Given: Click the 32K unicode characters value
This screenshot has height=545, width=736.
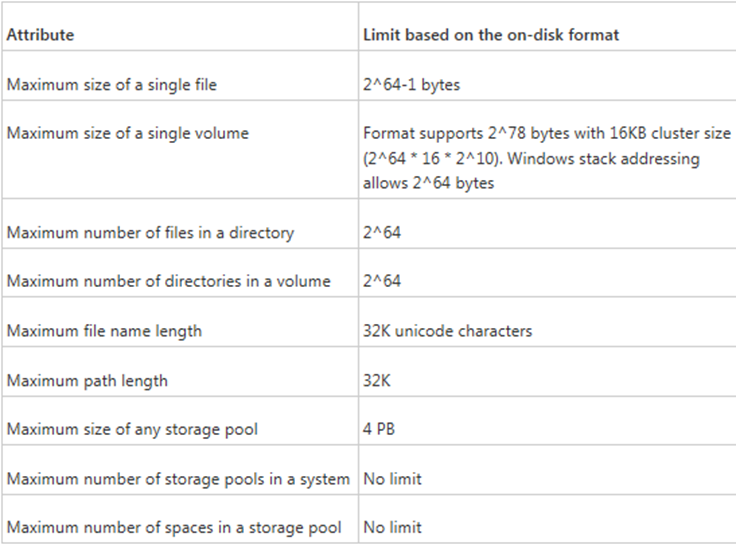Looking at the screenshot, I should click(447, 331).
